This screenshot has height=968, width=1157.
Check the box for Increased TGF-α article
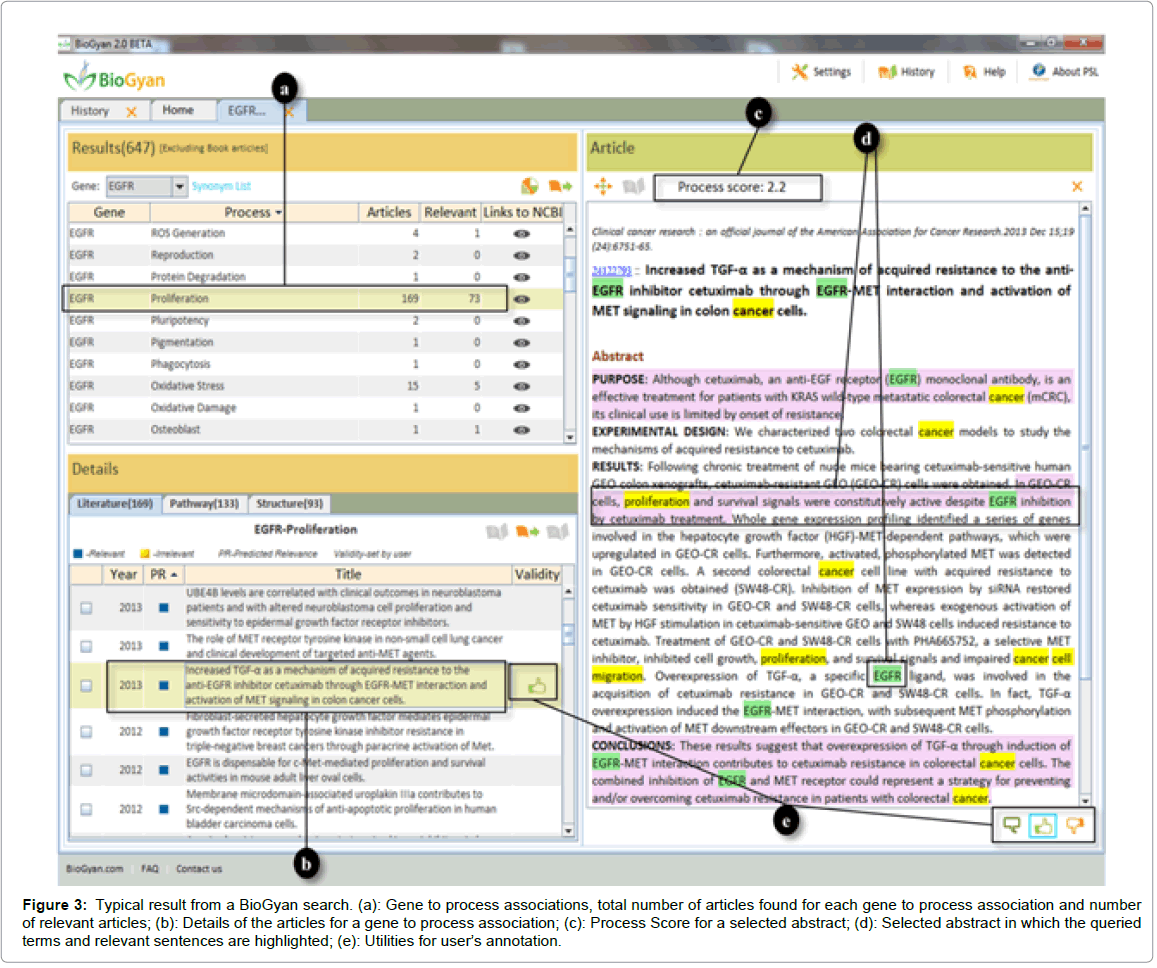pos(86,686)
